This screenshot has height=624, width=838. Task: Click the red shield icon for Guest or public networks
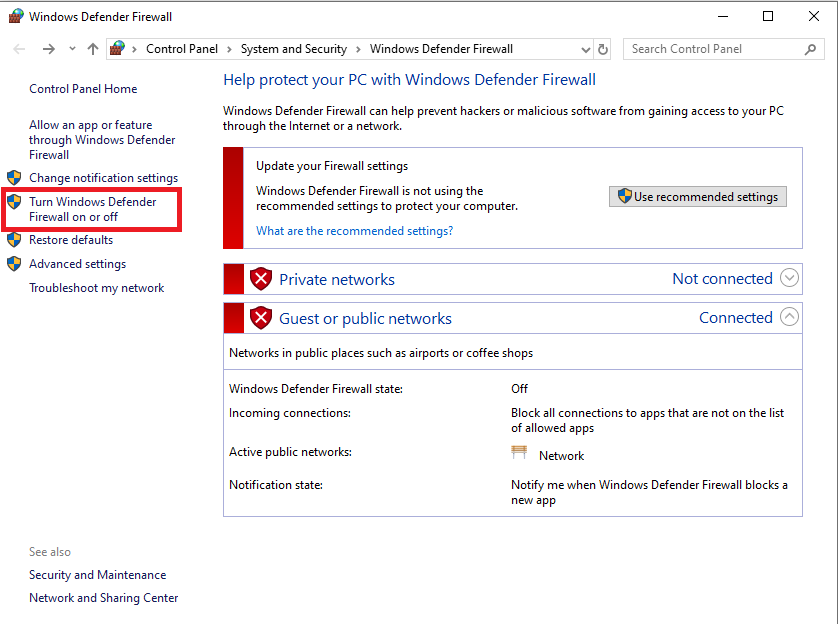click(x=261, y=319)
